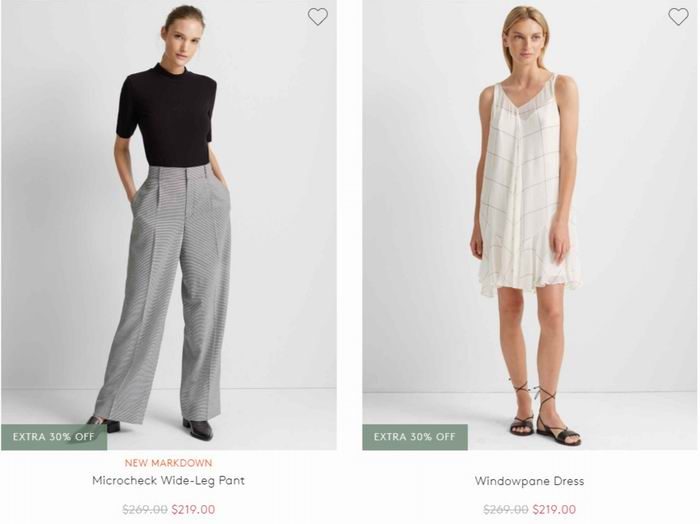Favorite the Microcheck Wide-Leg Pant with heart icon
This screenshot has width=700, height=524.
tap(317, 17)
